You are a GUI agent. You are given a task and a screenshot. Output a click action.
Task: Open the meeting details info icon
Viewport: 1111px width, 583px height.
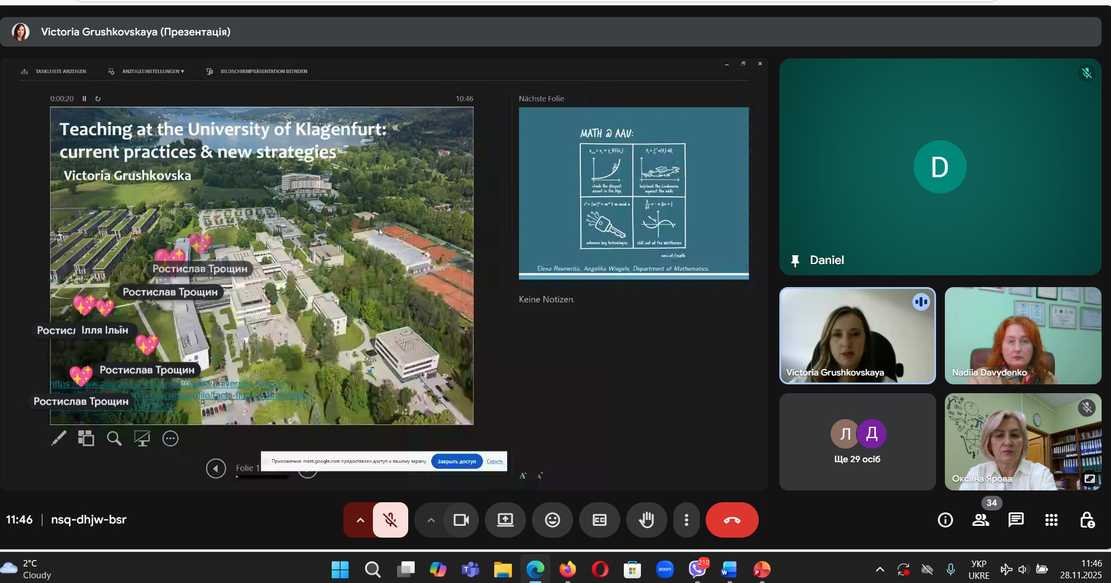point(945,520)
